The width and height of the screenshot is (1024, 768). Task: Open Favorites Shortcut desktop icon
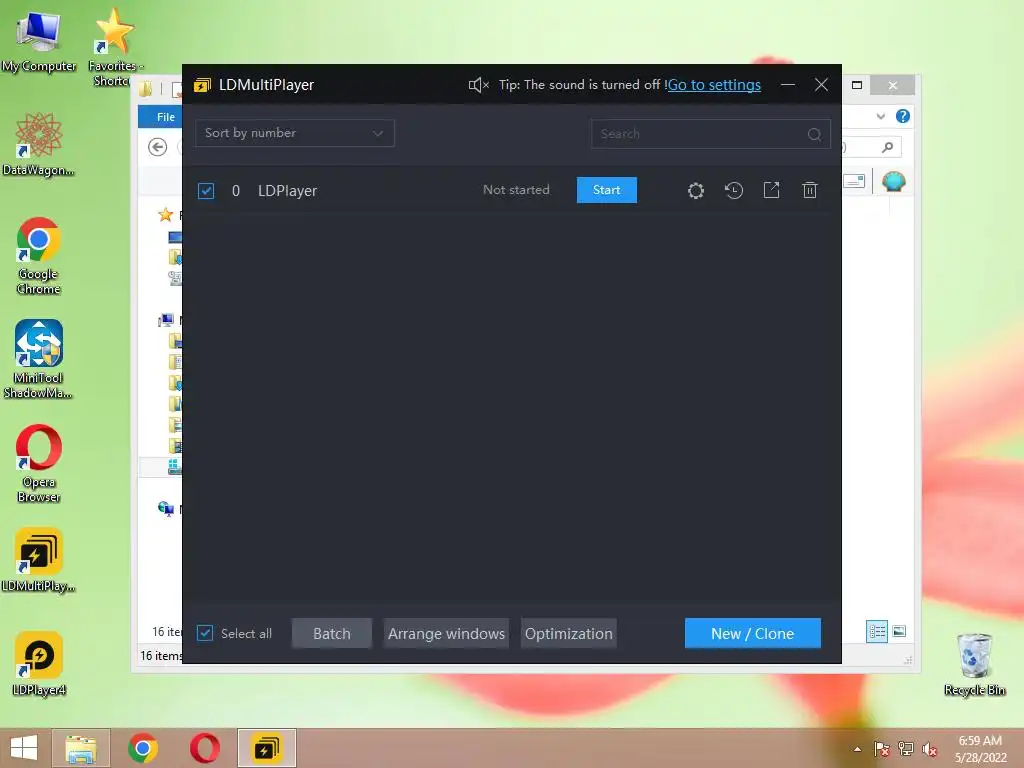115,47
